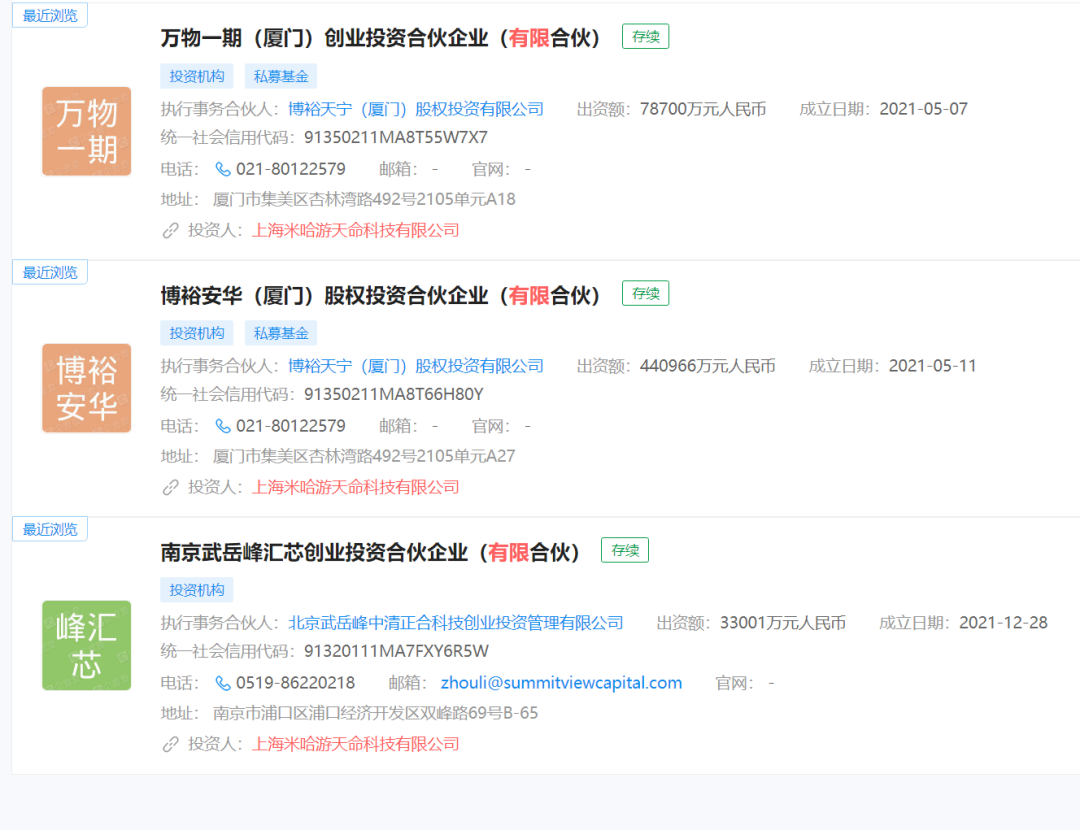Image resolution: width=1080 pixels, height=830 pixels.
Task: Select founding date 2021-05-11
Action: click(x=933, y=366)
